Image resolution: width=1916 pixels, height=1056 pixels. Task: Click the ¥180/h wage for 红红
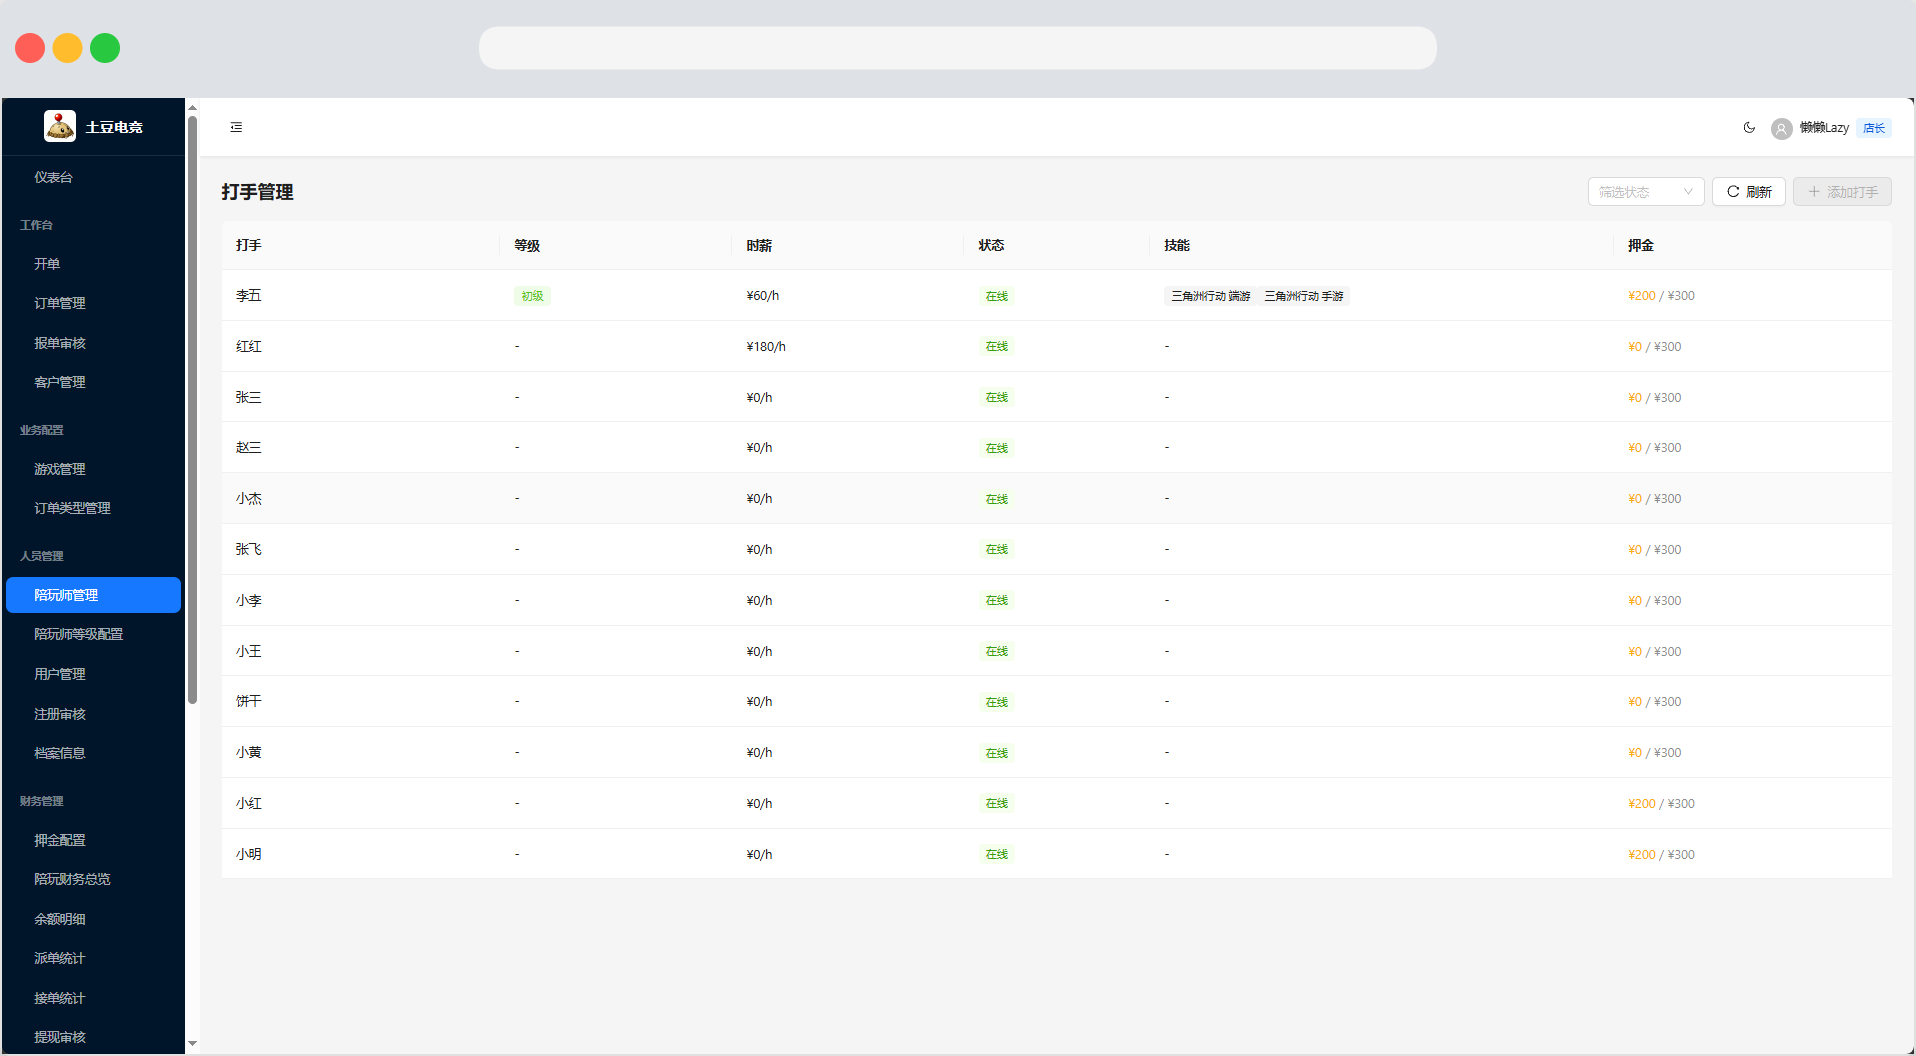click(766, 347)
